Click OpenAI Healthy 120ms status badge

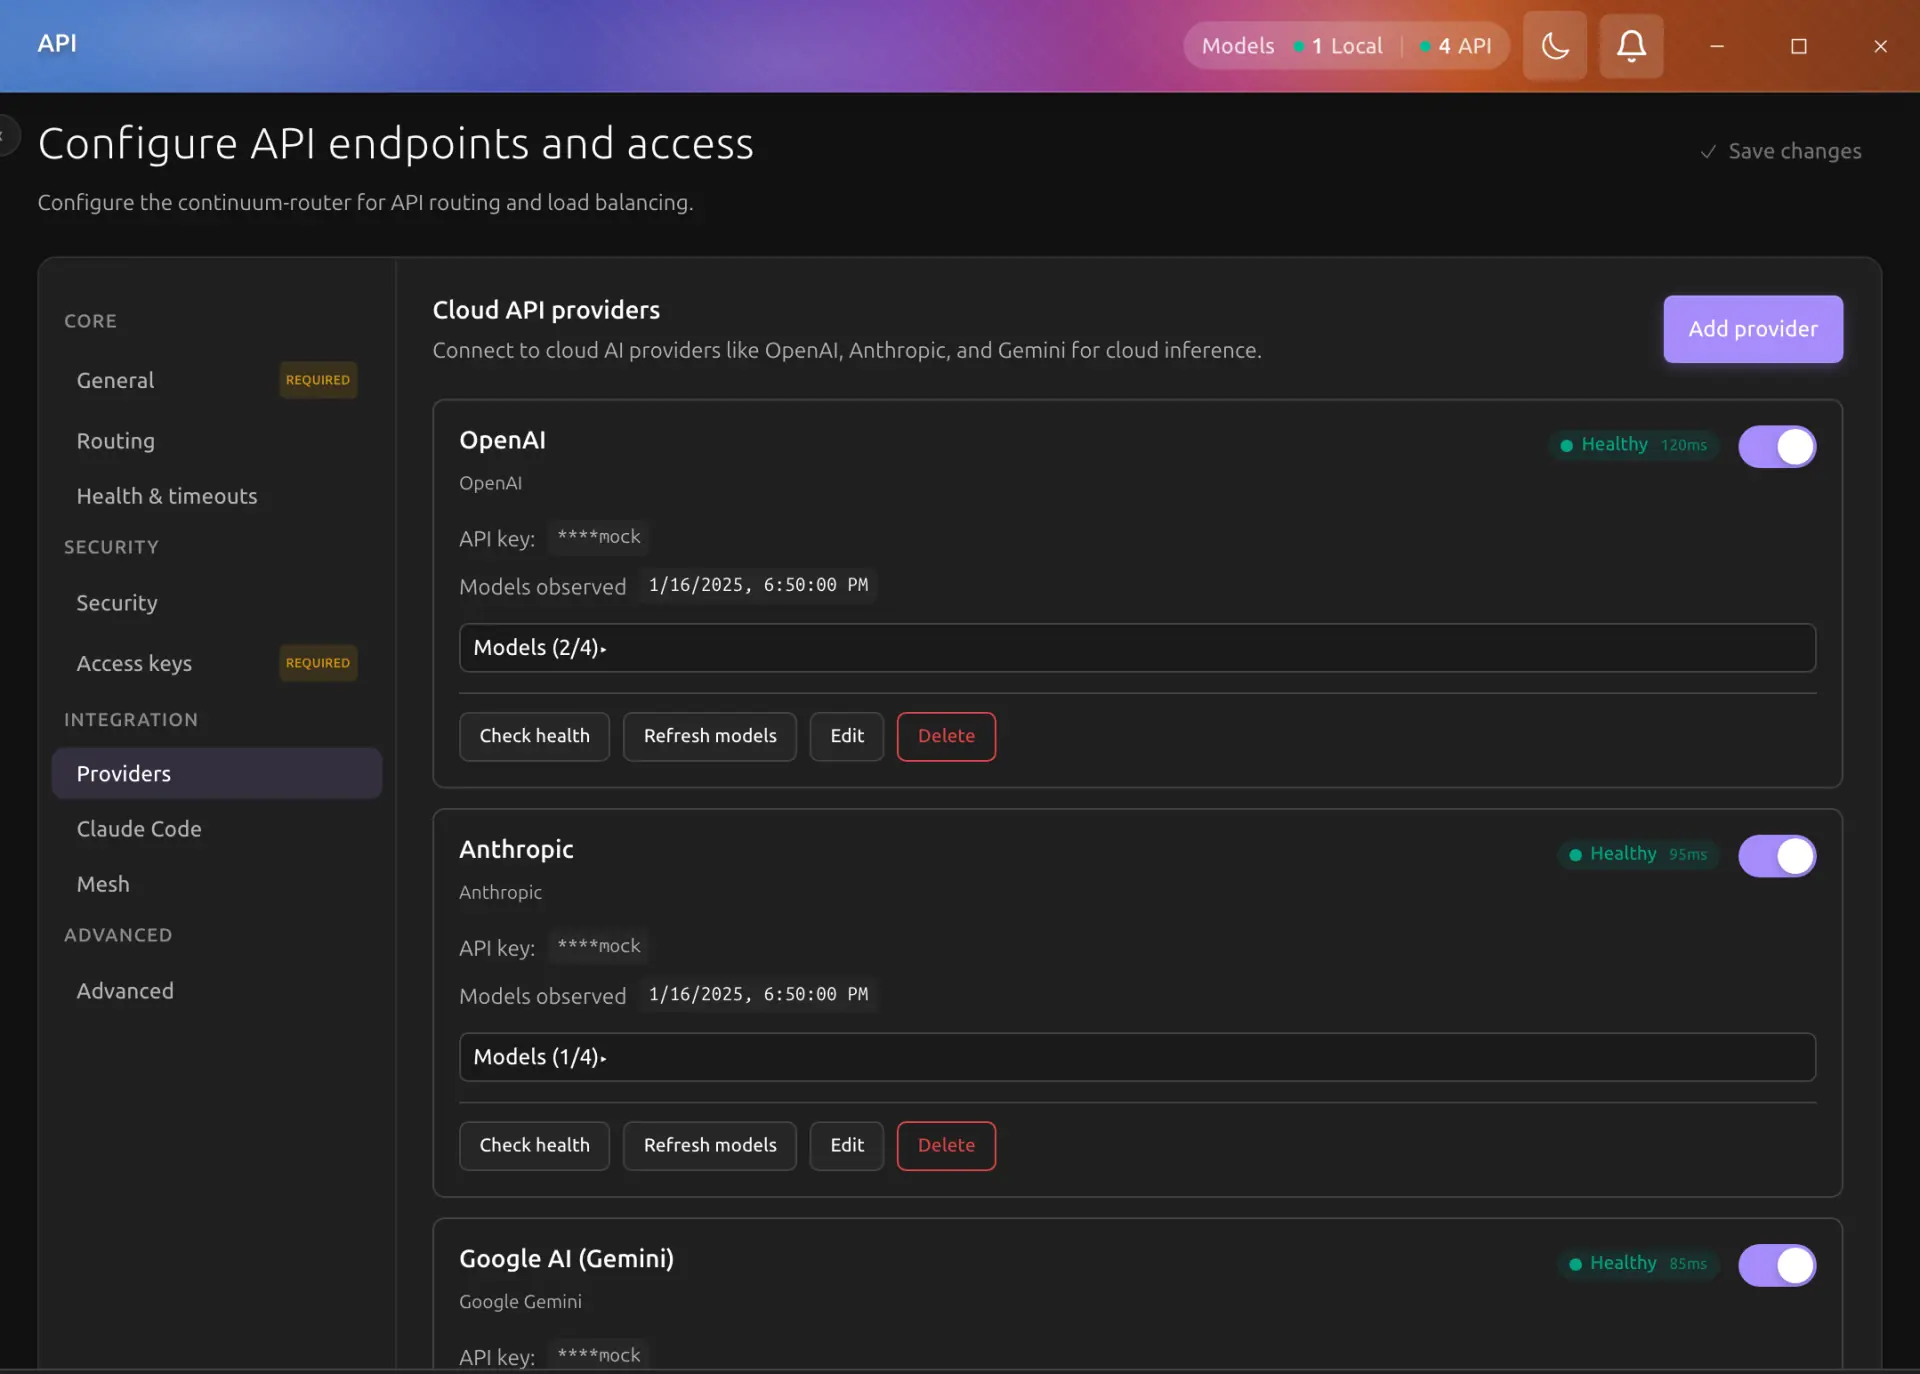click(1634, 445)
